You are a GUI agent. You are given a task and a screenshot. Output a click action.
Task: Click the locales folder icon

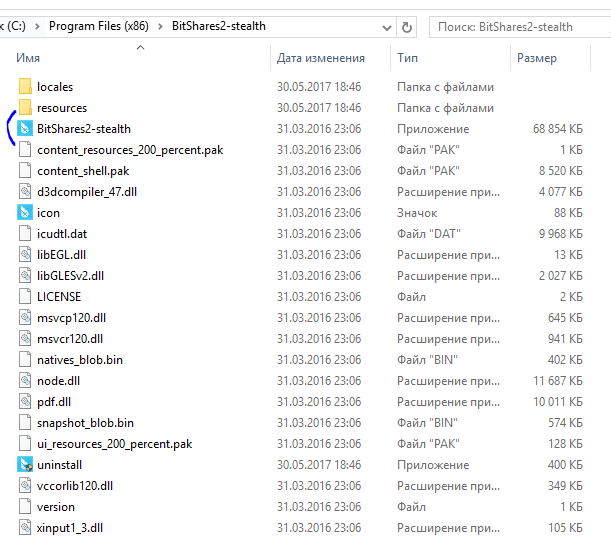tap(25, 87)
